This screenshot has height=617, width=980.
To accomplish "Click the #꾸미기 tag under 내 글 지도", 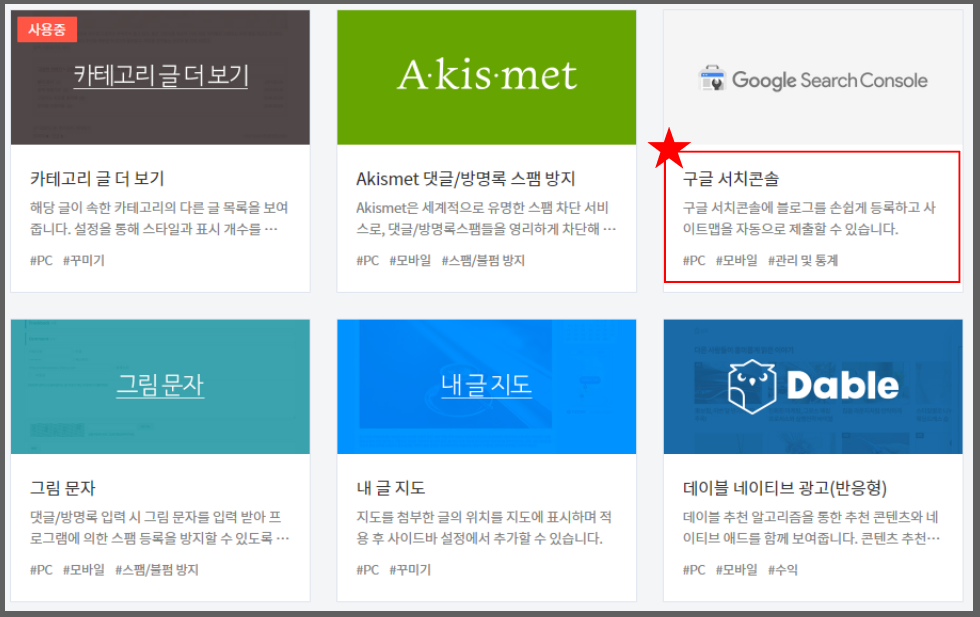I will click(410, 569).
